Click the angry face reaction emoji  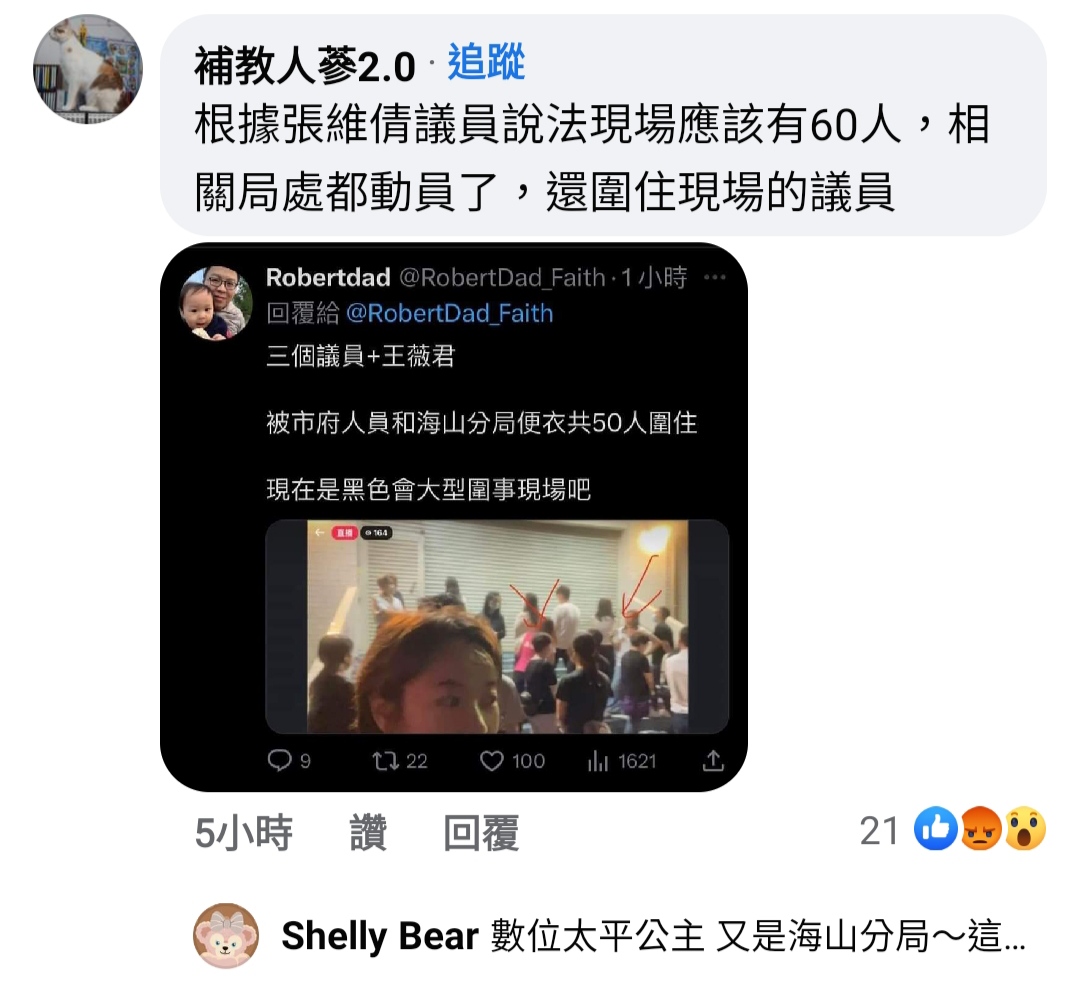(x=981, y=829)
